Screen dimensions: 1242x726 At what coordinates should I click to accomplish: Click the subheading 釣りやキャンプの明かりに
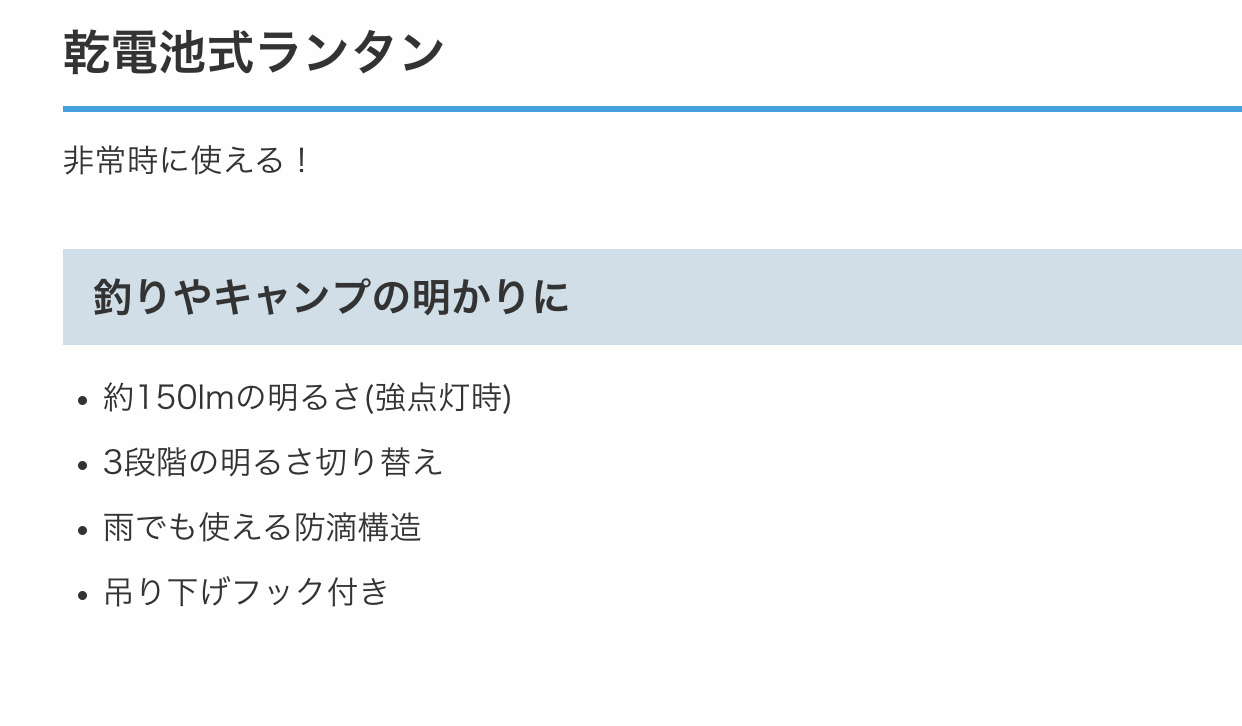coord(331,298)
